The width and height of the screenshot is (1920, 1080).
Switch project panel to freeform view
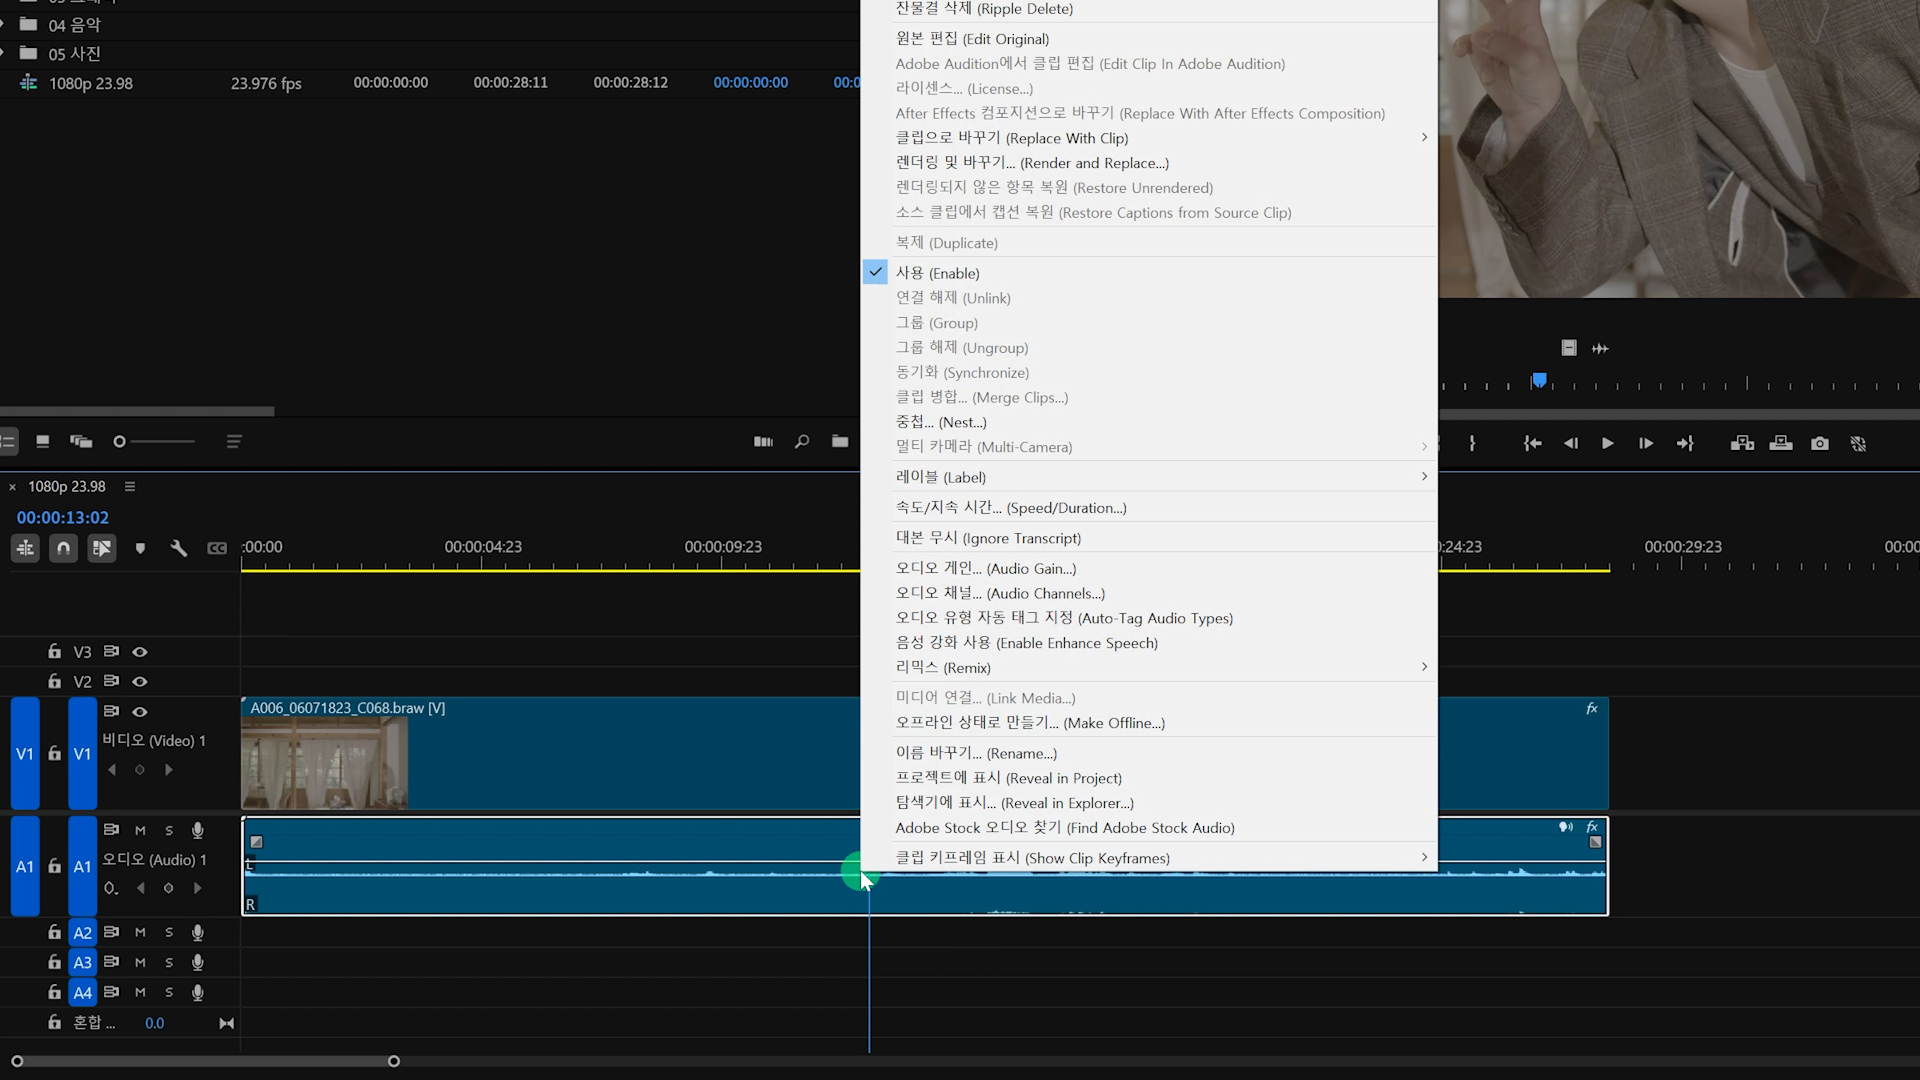click(x=81, y=441)
